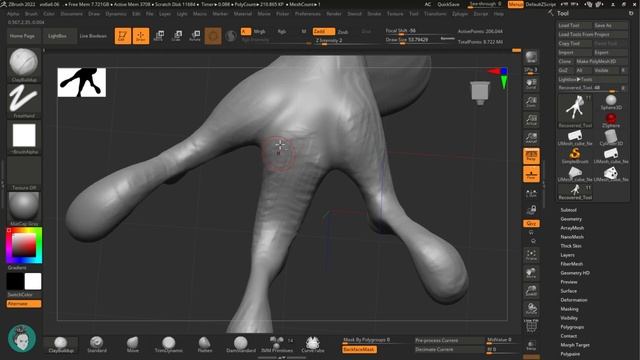This screenshot has height=360, width=640.
Task: Activate Draw mode button
Action: pos(141,36)
